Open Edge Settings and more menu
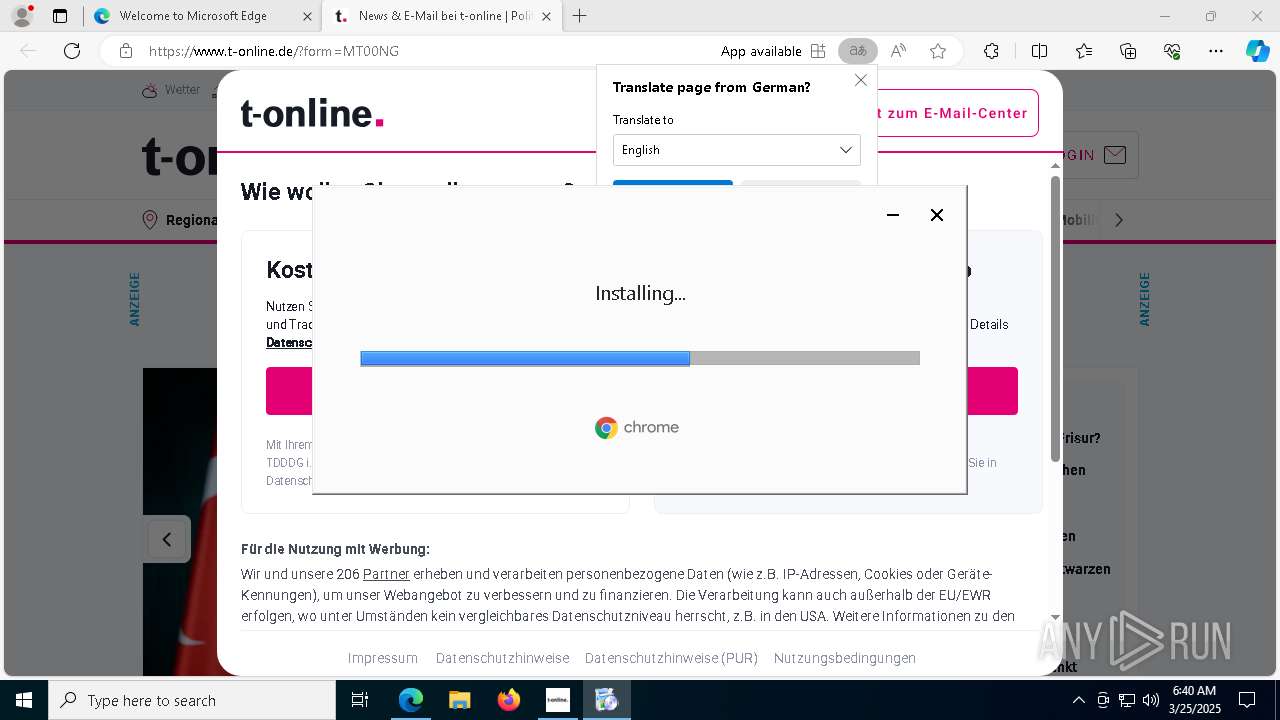Image resolution: width=1280 pixels, height=720 pixels. (x=1216, y=51)
